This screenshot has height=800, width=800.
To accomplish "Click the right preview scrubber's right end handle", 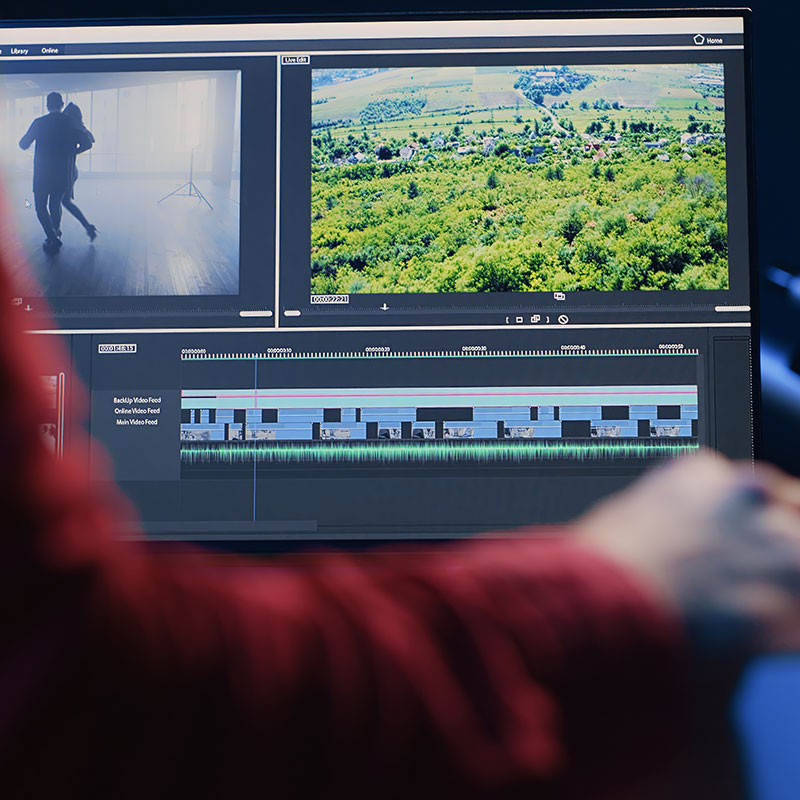I will click(732, 309).
